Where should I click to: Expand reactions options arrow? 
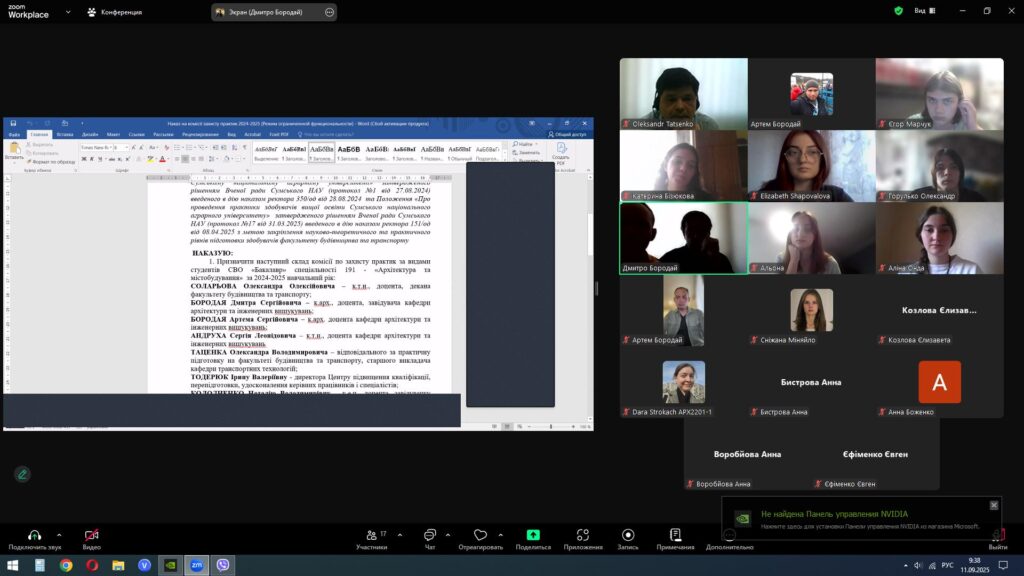click(x=501, y=536)
